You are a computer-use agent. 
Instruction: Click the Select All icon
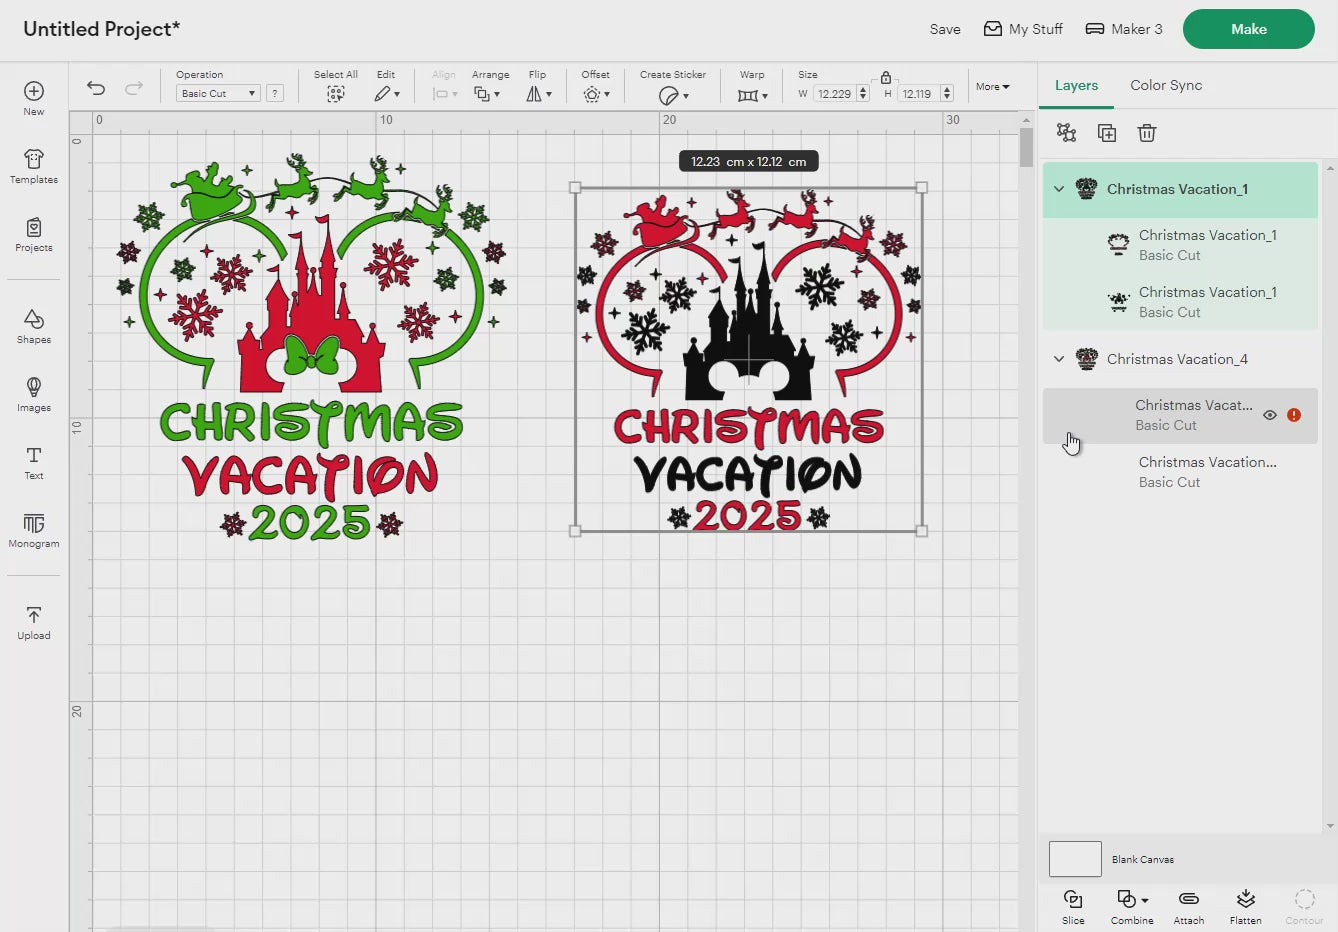pyautogui.click(x=335, y=93)
